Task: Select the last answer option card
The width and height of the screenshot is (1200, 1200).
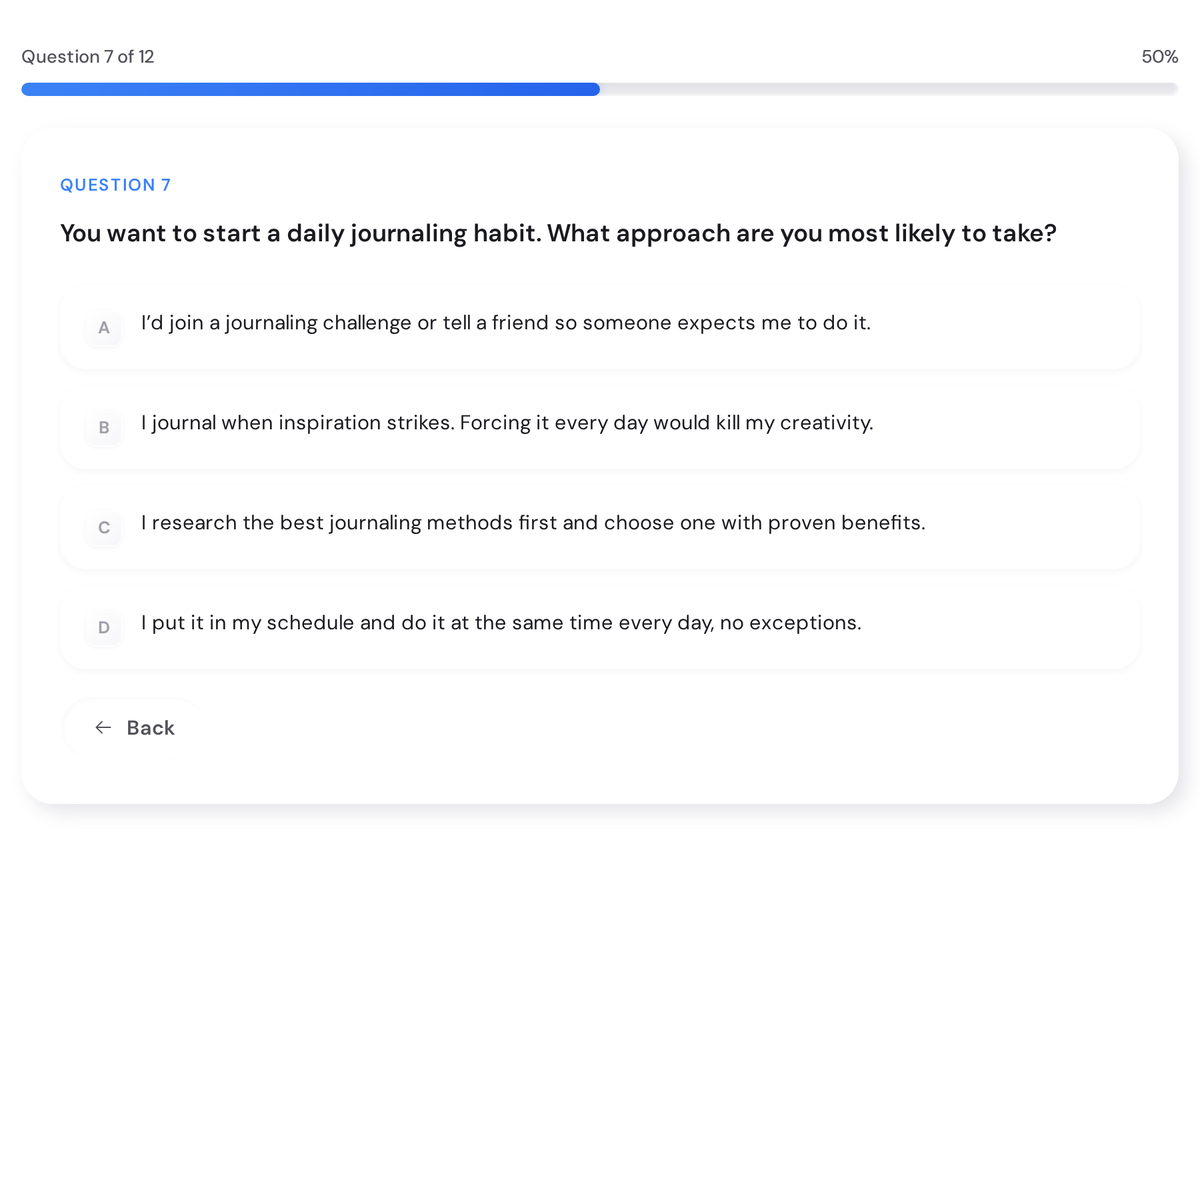Action: (x=600, y=628)
